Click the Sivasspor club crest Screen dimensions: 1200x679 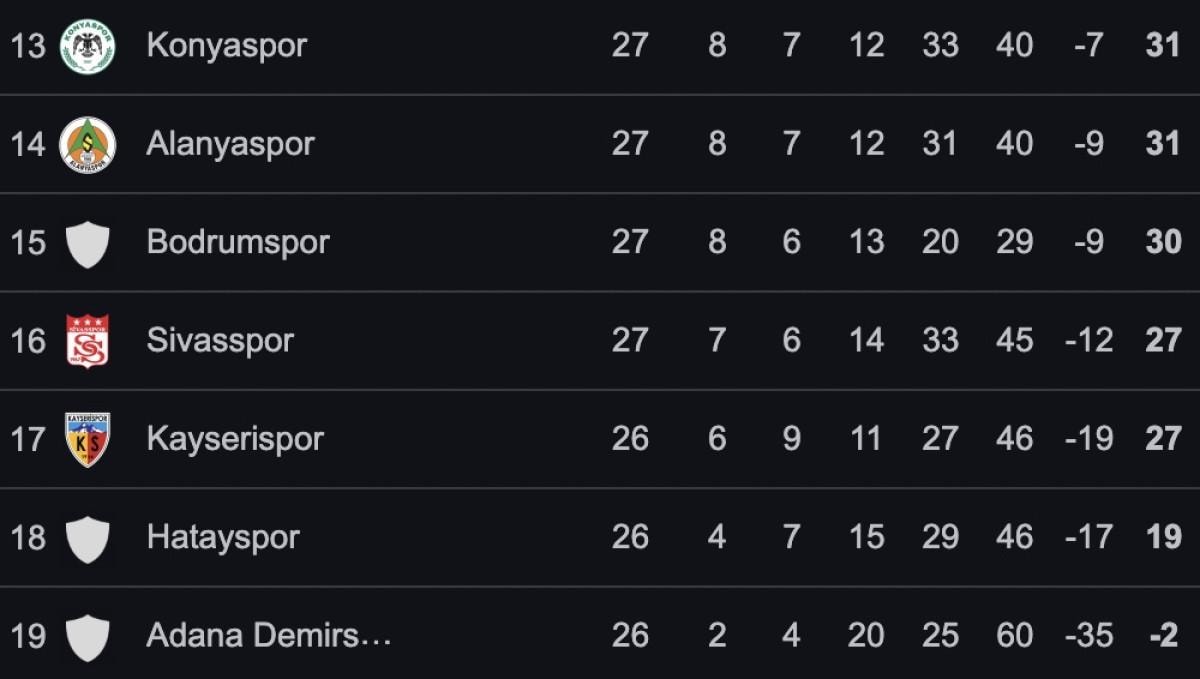pyautogui.click(x=88, y=341)
